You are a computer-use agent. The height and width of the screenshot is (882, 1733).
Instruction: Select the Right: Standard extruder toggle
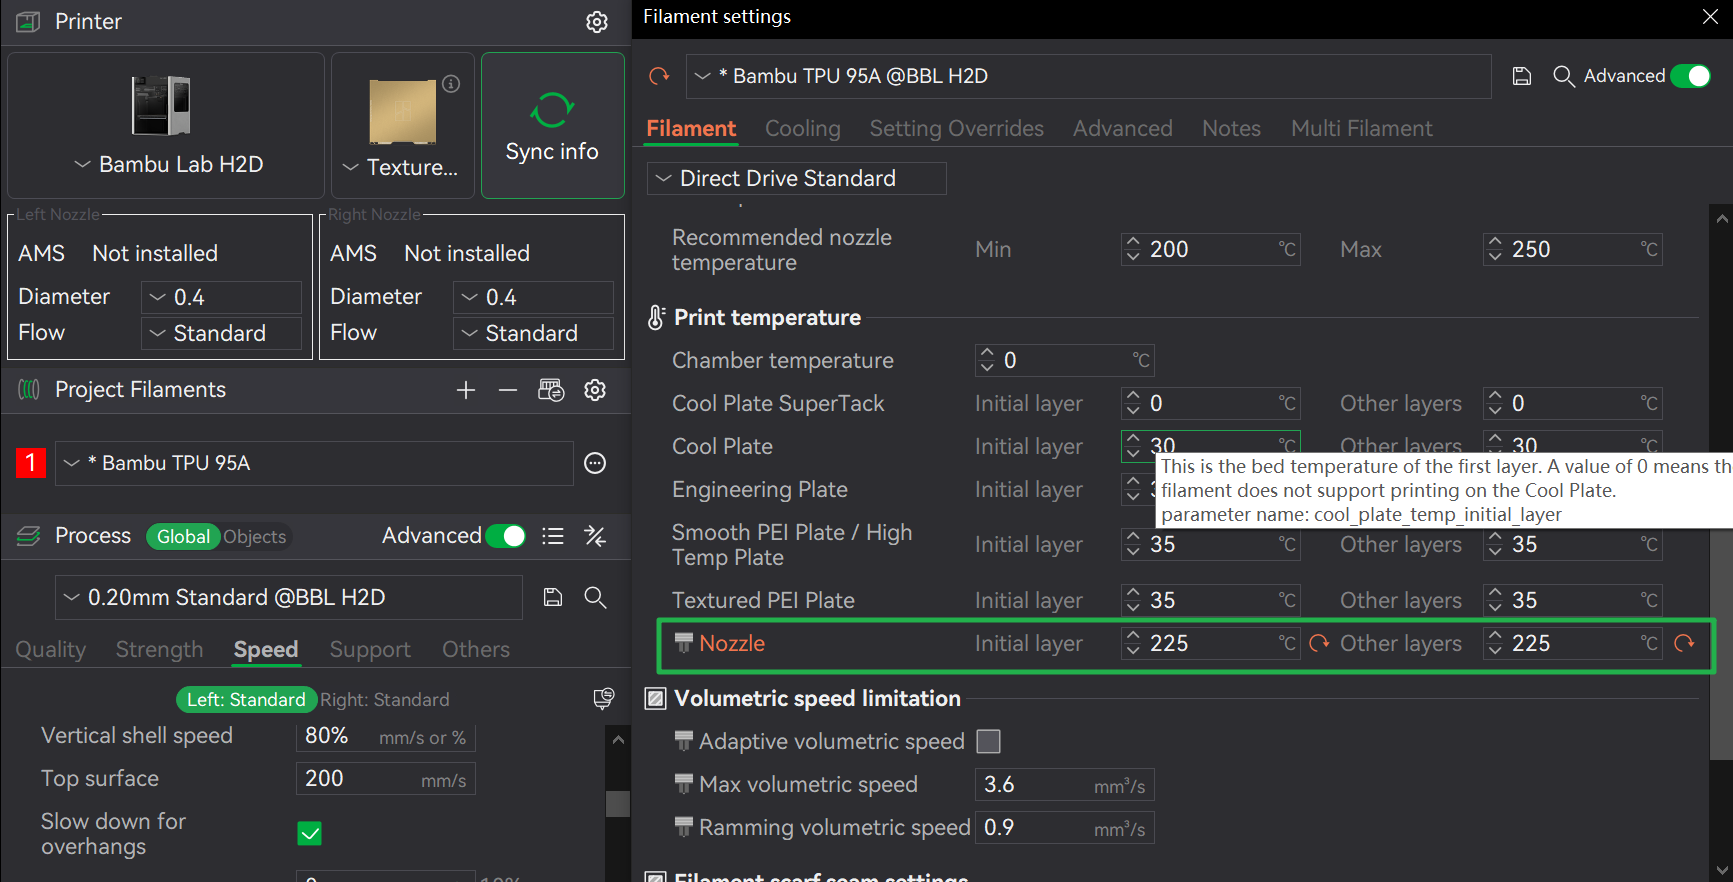[x=385, y=700]
